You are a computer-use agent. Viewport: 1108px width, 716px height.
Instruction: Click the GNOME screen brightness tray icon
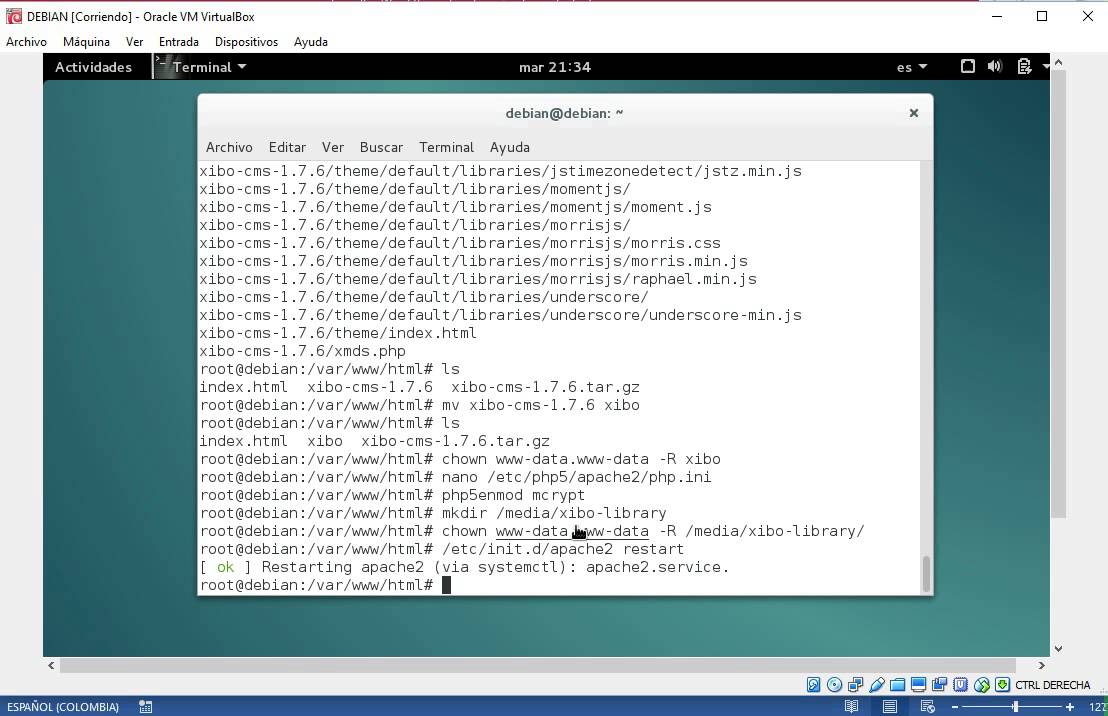(968, 66)
